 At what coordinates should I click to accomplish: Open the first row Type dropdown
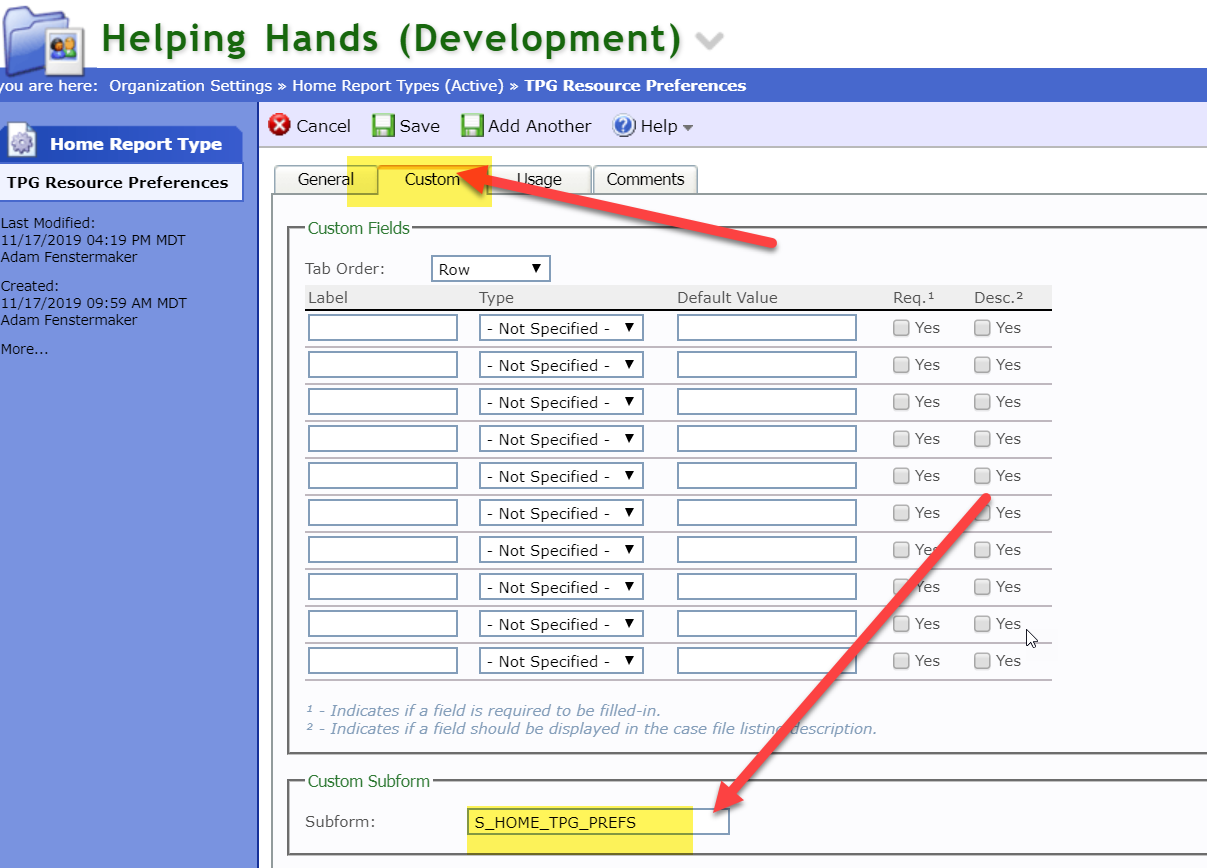(561, 328)
